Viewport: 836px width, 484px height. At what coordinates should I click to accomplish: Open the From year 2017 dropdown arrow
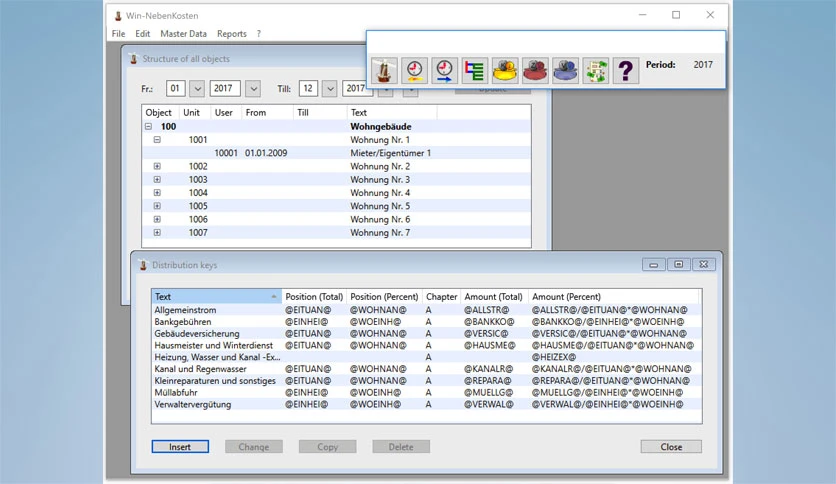coord(253,88)
